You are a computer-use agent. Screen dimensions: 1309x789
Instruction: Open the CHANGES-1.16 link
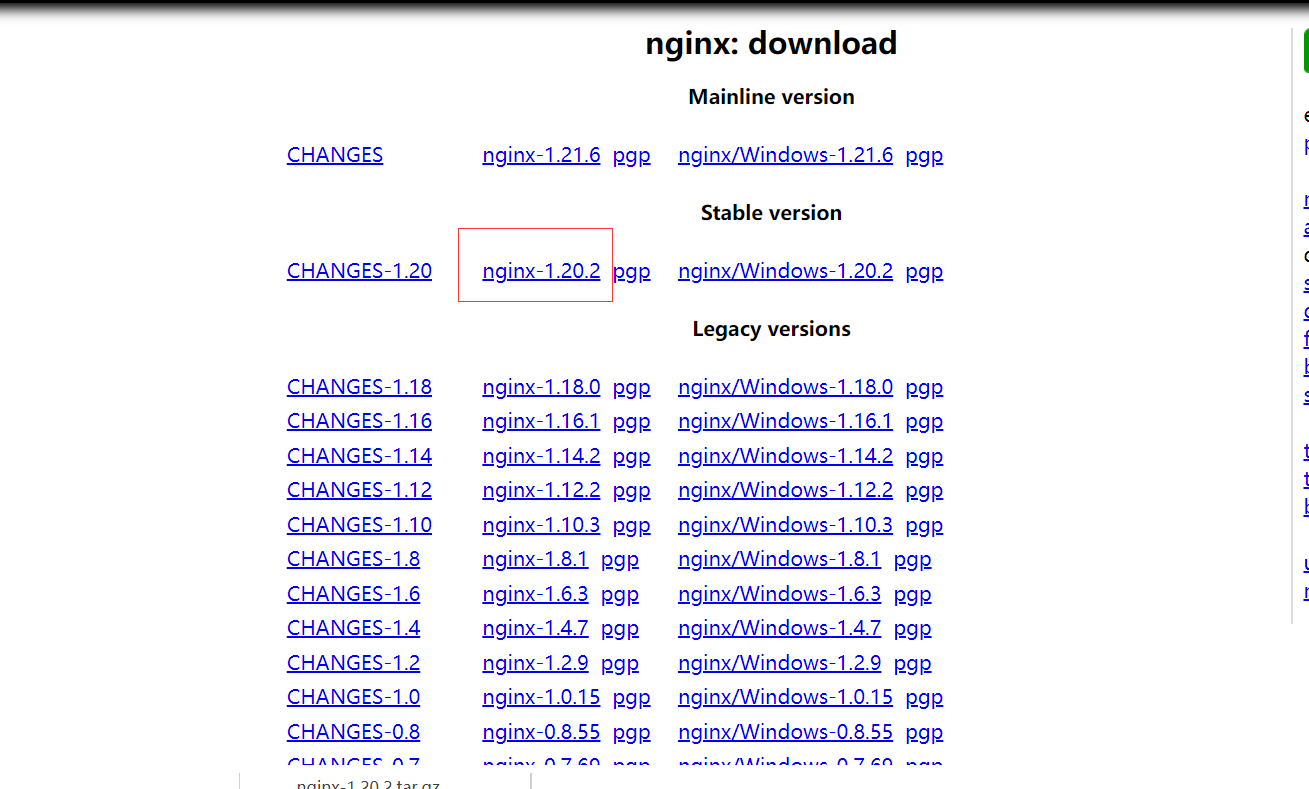point(359,421)
